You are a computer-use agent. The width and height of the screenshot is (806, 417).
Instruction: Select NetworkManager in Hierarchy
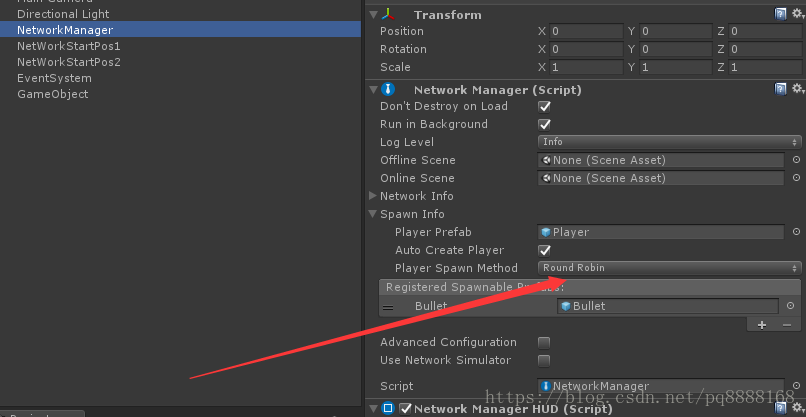[x=180, y=30]
